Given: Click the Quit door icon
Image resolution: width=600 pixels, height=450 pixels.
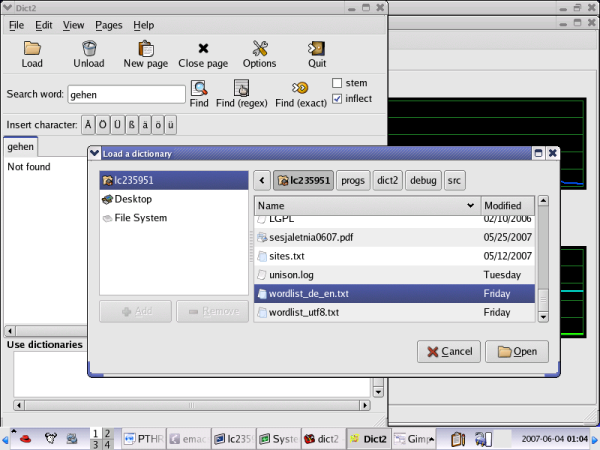Looking at the screenshot, I should (317, 49).
